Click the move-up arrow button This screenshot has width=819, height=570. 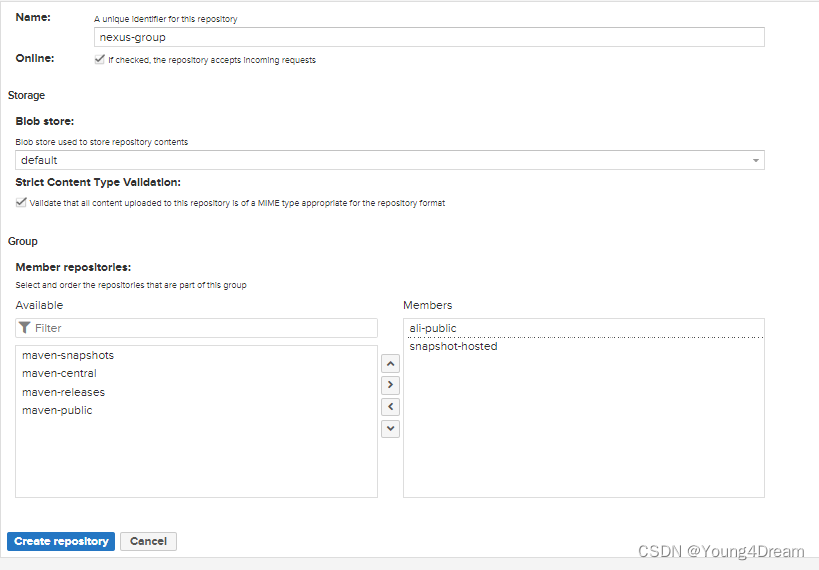click(391, 364)
